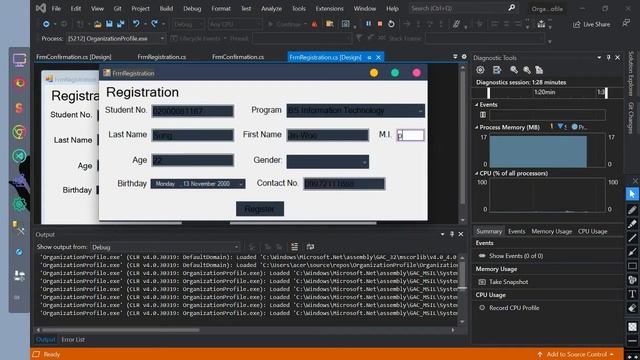Redo the last action

(x=154, y=24)
